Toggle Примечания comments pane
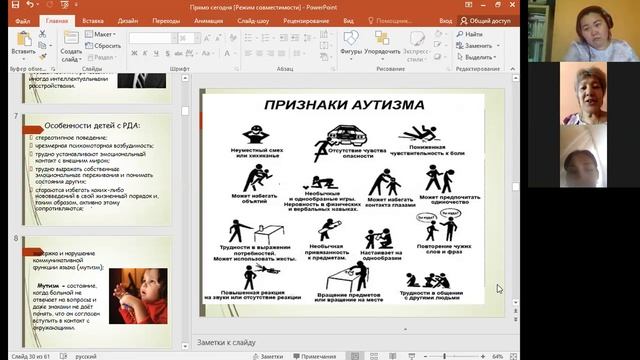 pos(315,356)
